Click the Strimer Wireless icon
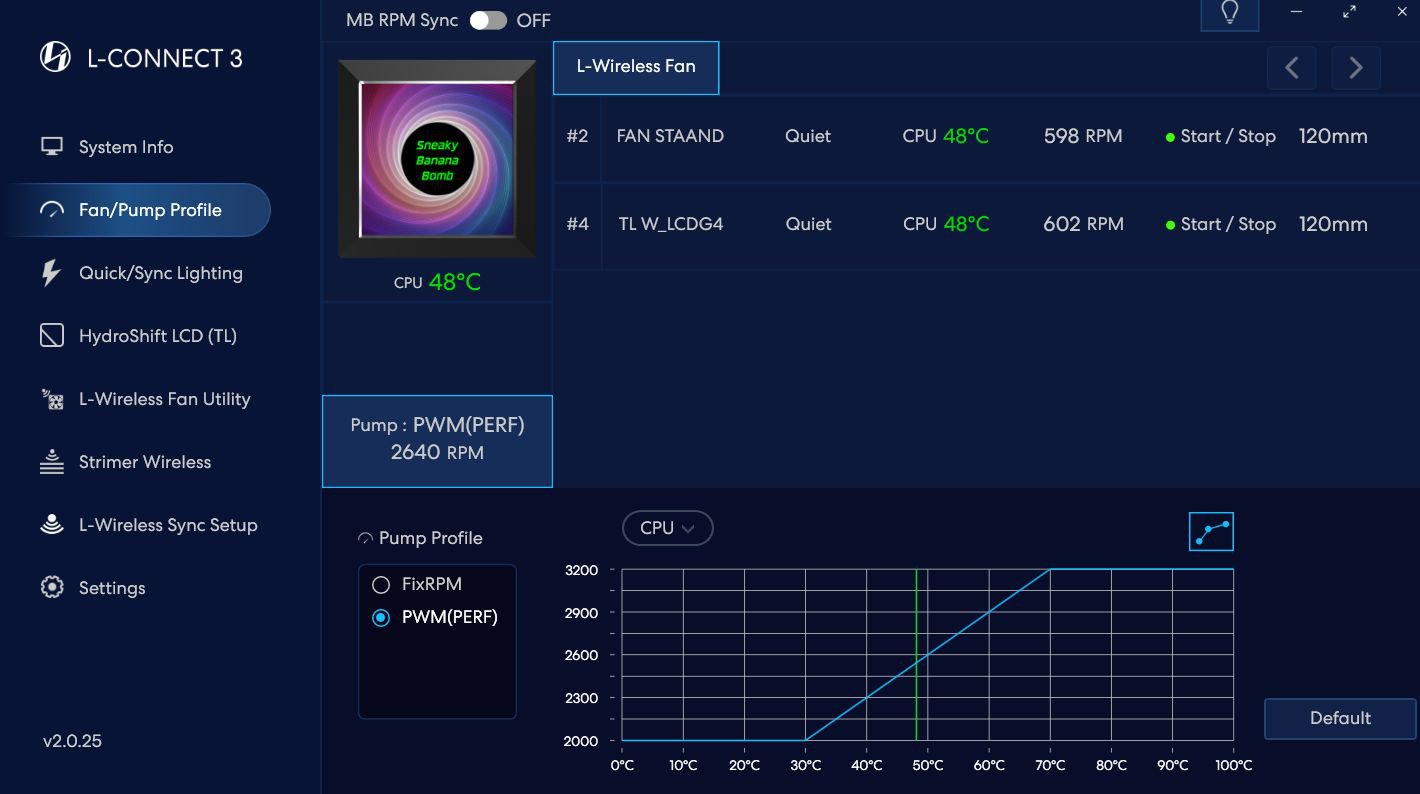This screenshot has height=794, width=1420. 52,462
